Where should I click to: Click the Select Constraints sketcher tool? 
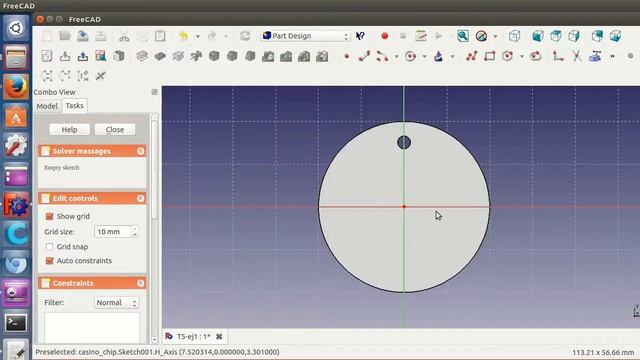pyautogui.click(x=83, y=76)
